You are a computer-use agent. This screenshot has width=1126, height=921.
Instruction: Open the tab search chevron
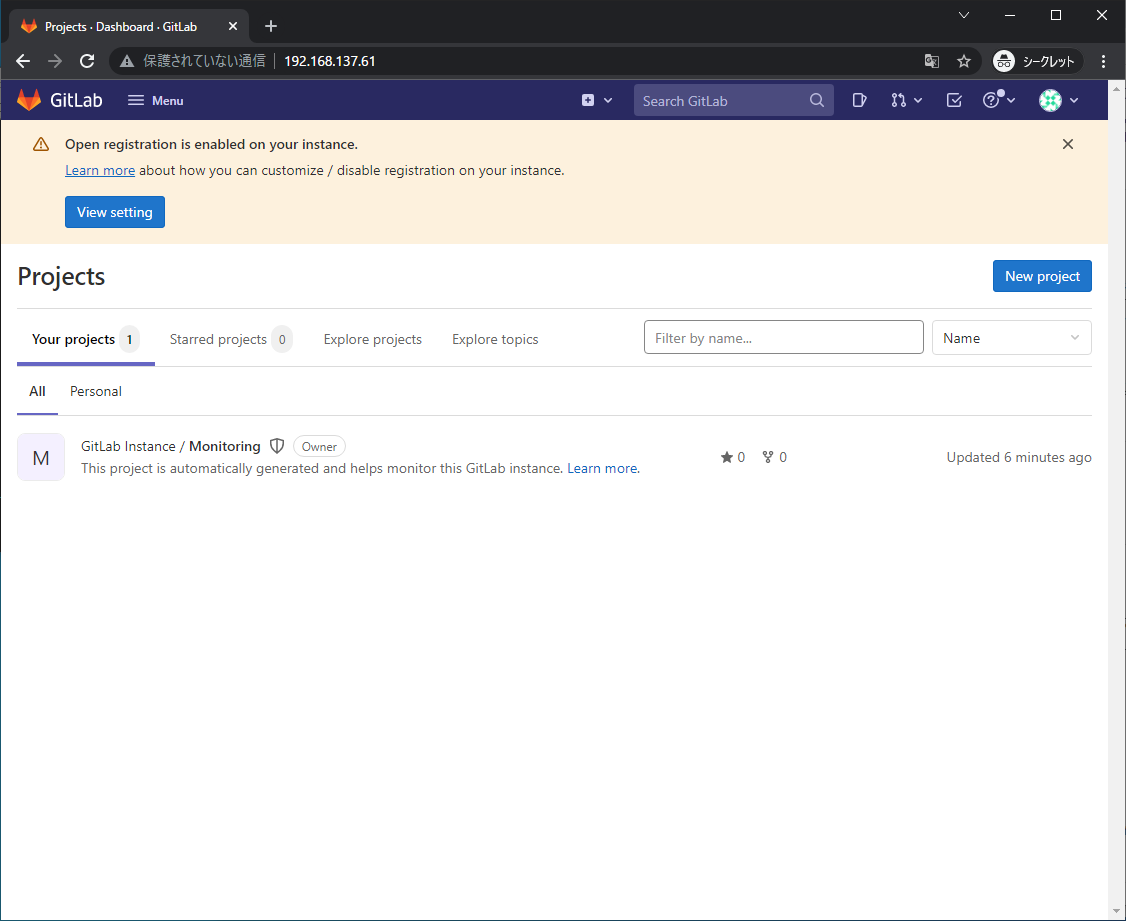964,15
